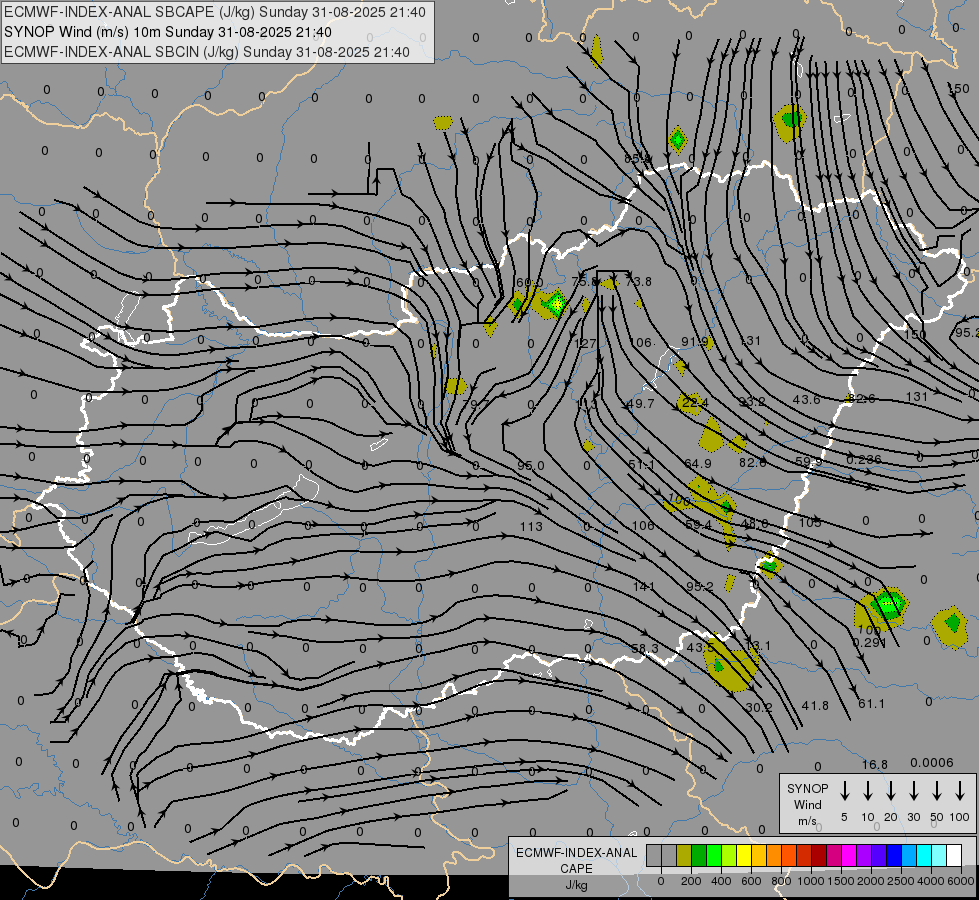Screen dimensions: 979x900
Task: Click the map value 13.1
Action: [759, 645]
